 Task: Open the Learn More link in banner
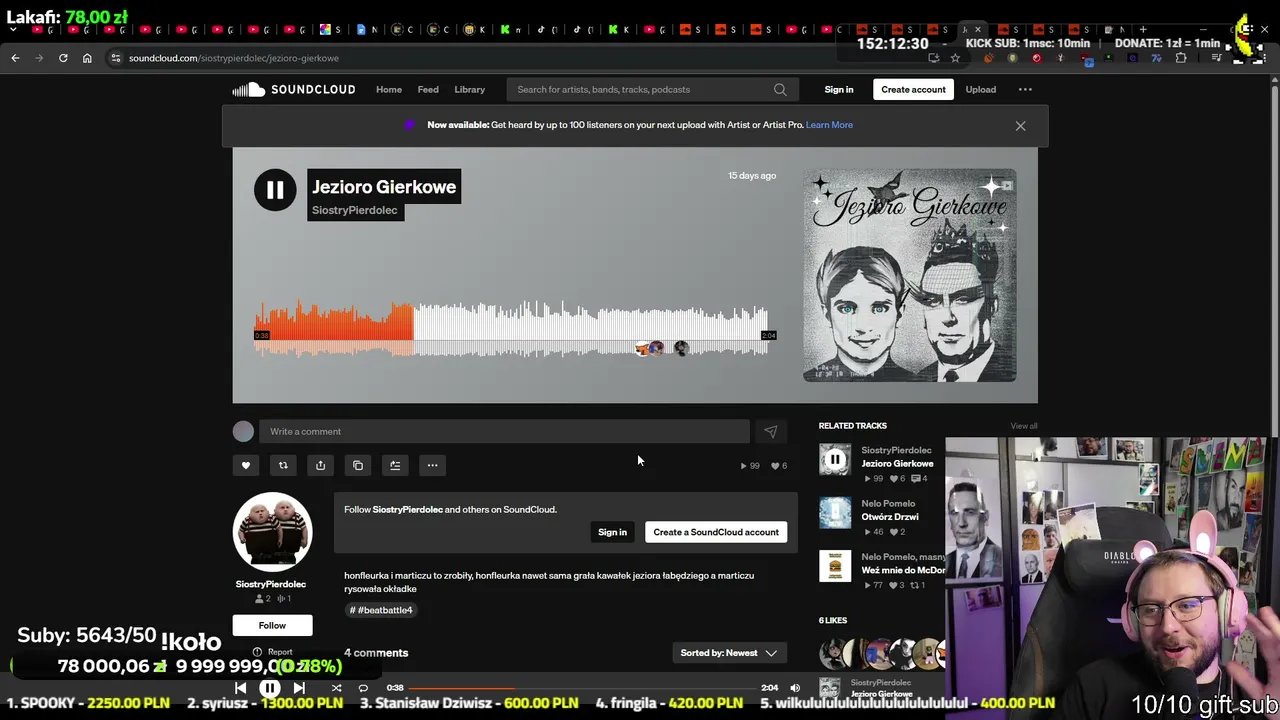point(829,125)
